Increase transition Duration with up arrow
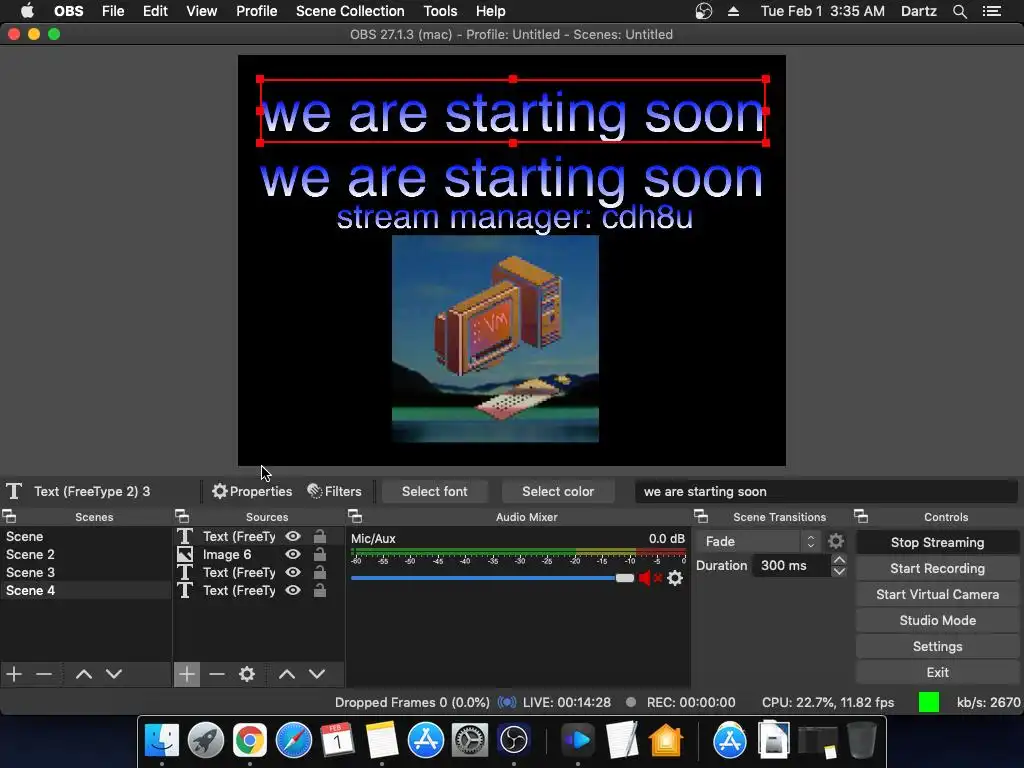1024x768 pixels. (x=839, y=560)
